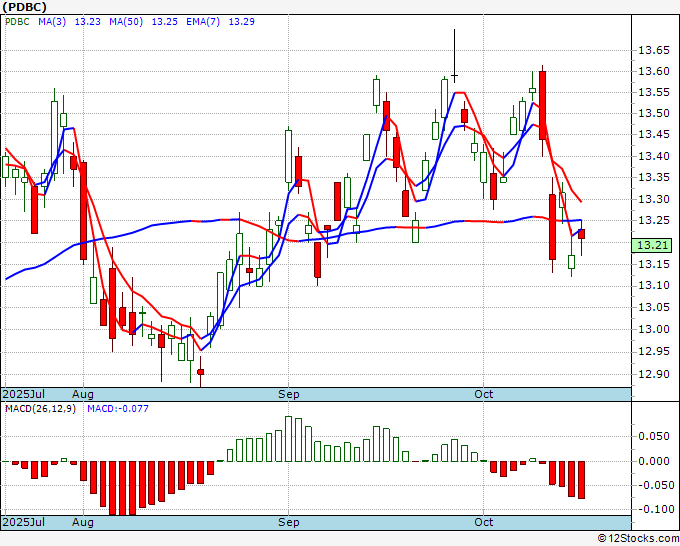Click the 13.65 price axis label
Image resolution: width=680 pixels, height=546 pixels.
click(x=654, y=51)
